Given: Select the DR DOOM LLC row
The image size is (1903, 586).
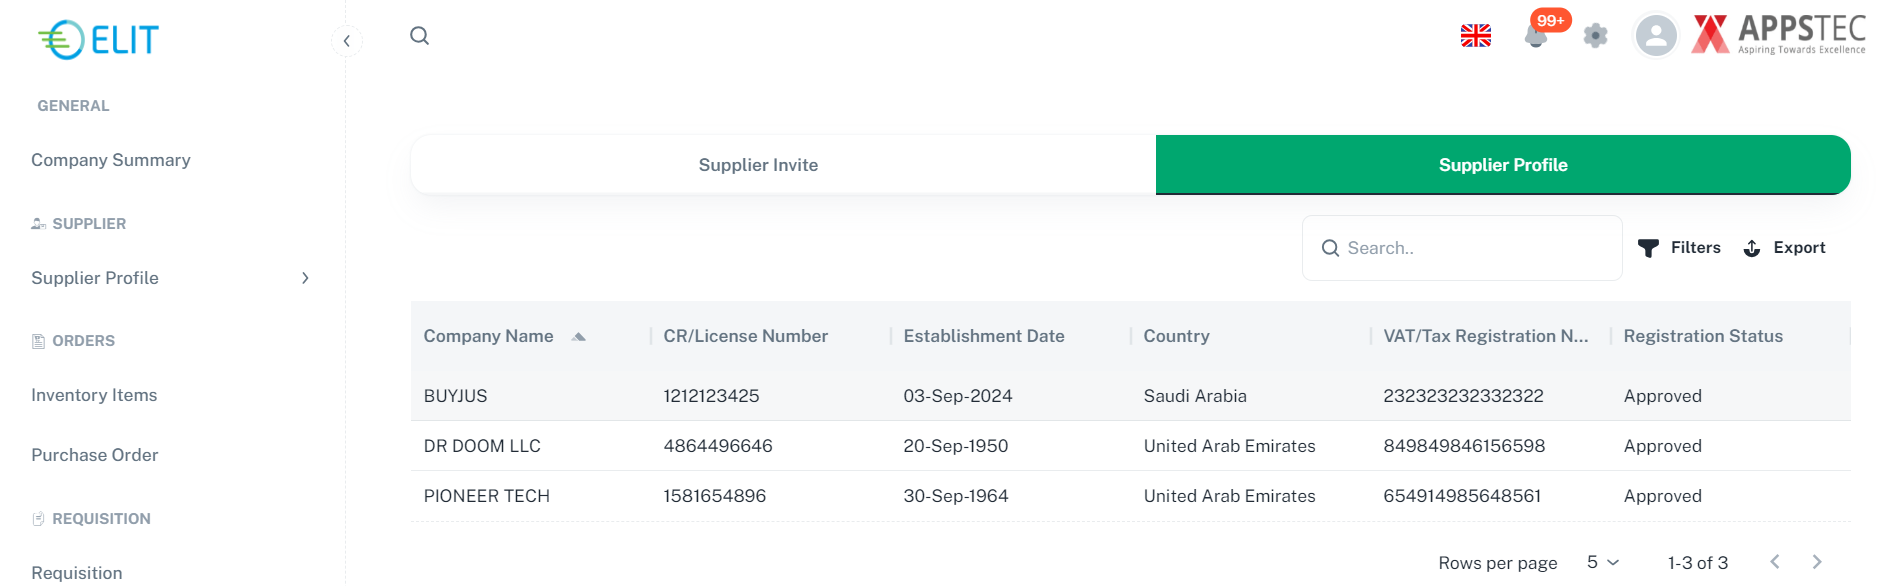Looking at the screenshot, I should pos(482,446).
